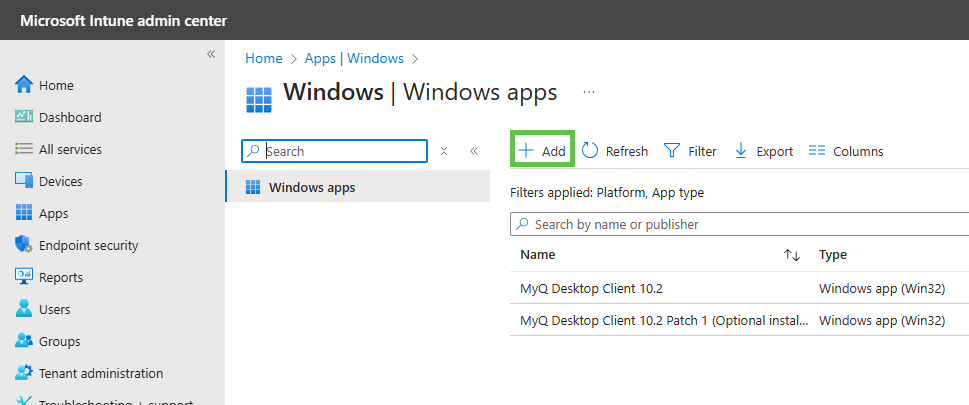This screenshot has width=969, height=405.
Task: Open the Columns chooser
Action: tap(845, 151)
